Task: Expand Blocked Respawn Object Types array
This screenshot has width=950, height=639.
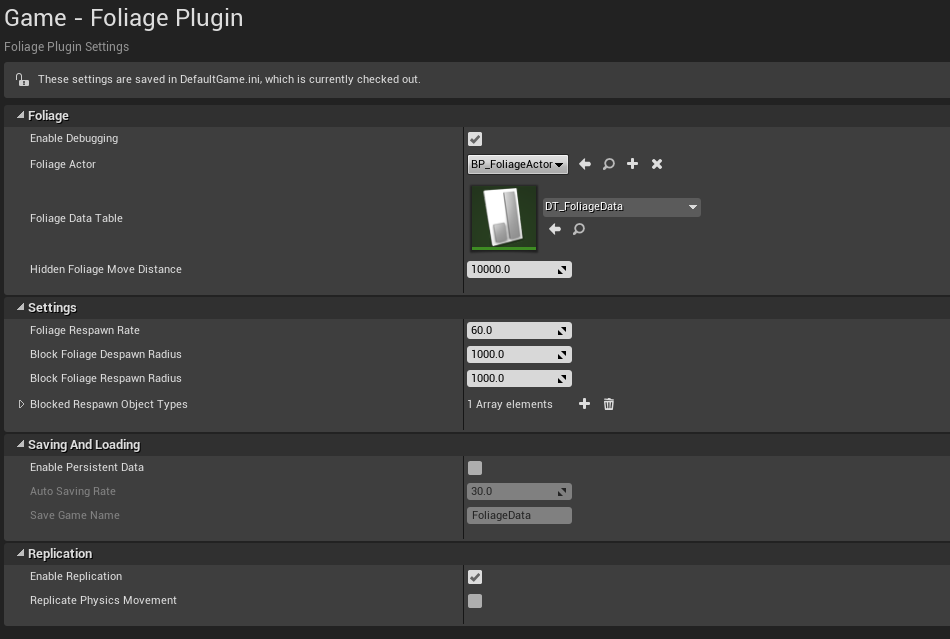Action: (21, 404)
